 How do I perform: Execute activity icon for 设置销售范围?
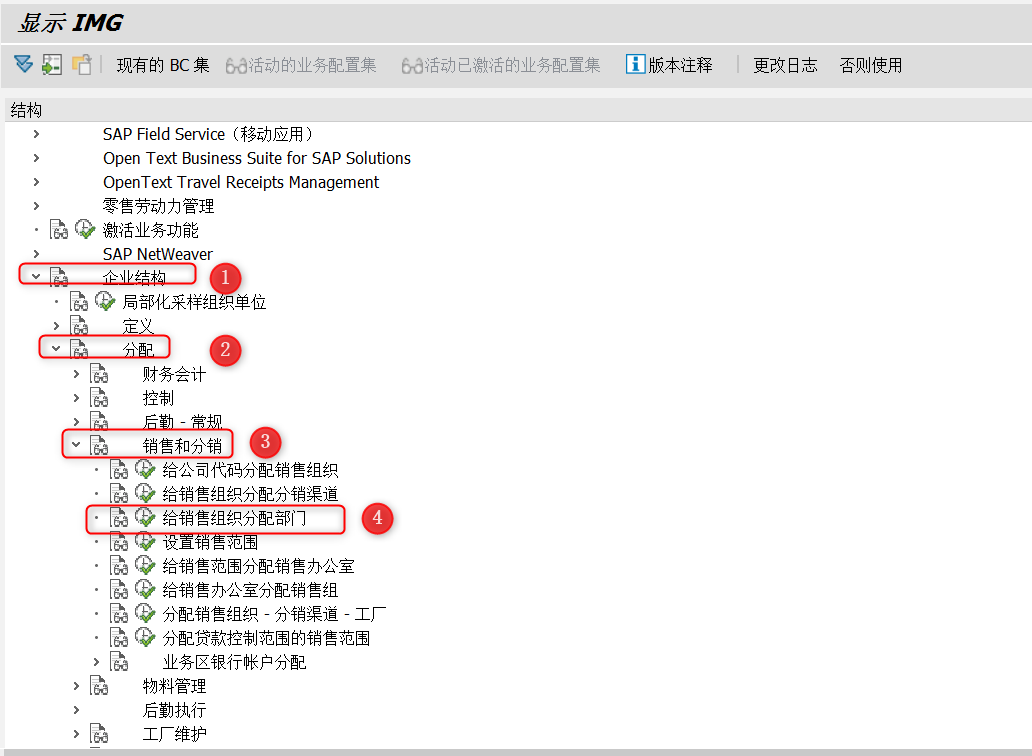point(145,541)
